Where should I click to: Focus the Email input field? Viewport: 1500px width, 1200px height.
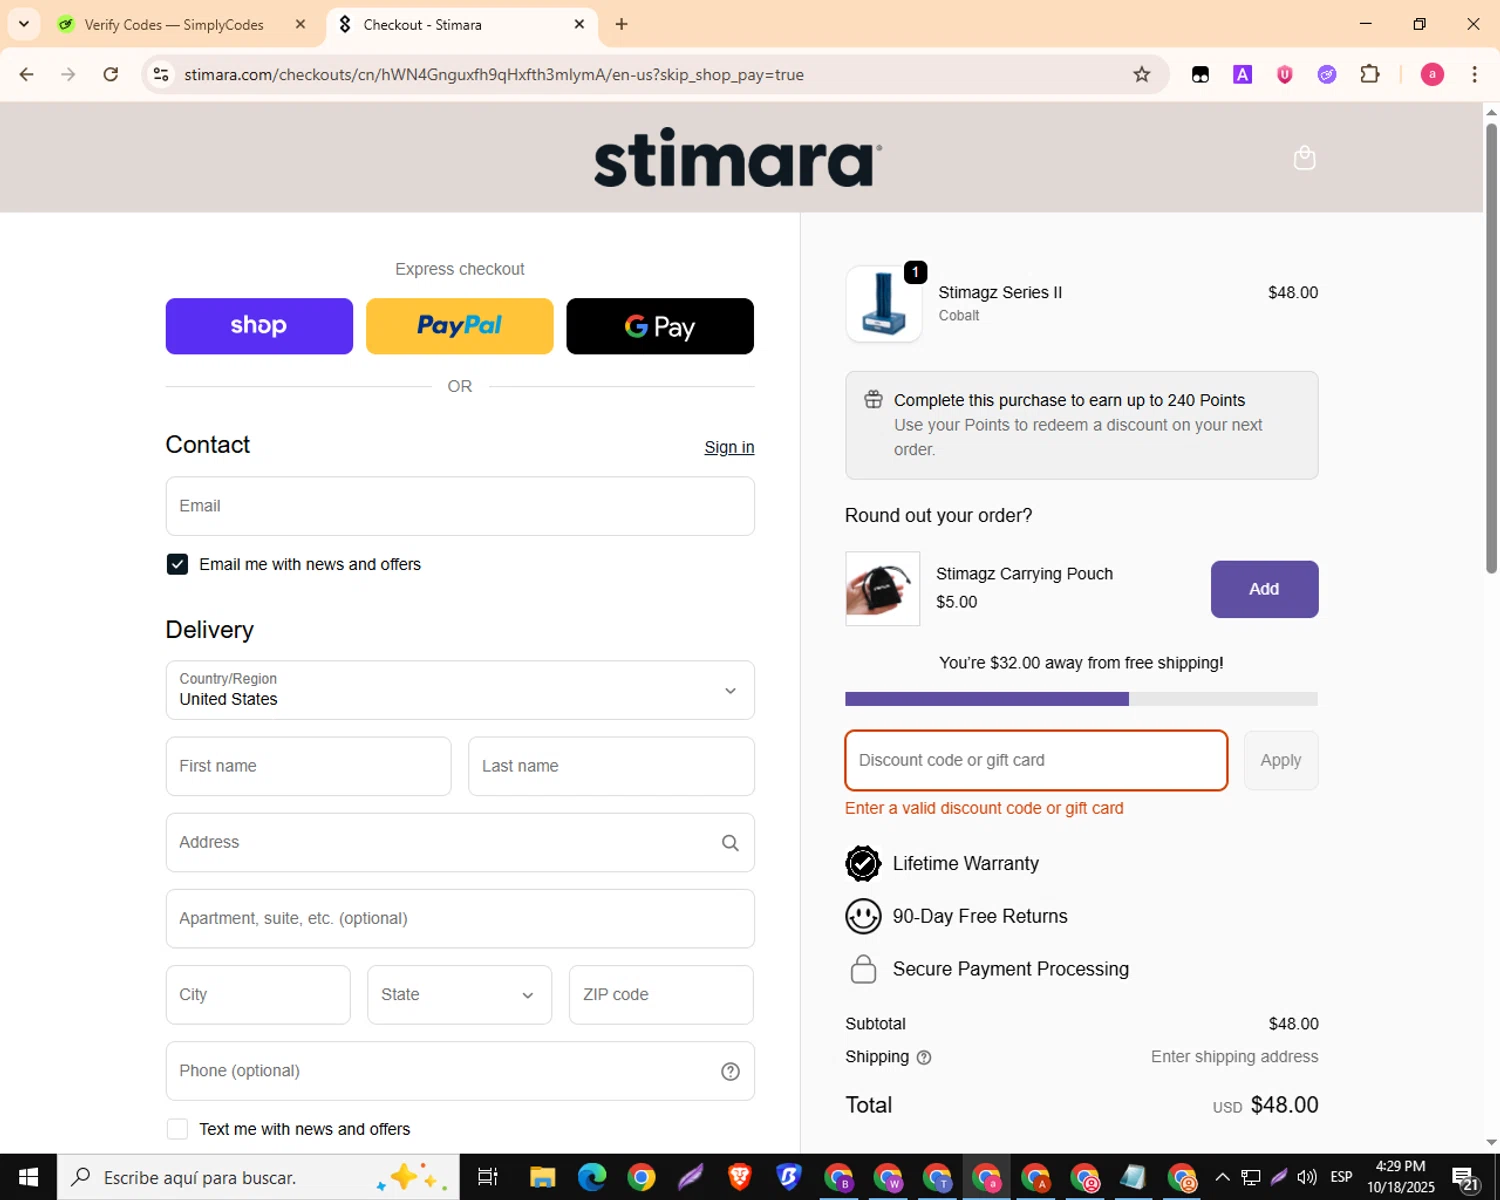pos(460,506)
